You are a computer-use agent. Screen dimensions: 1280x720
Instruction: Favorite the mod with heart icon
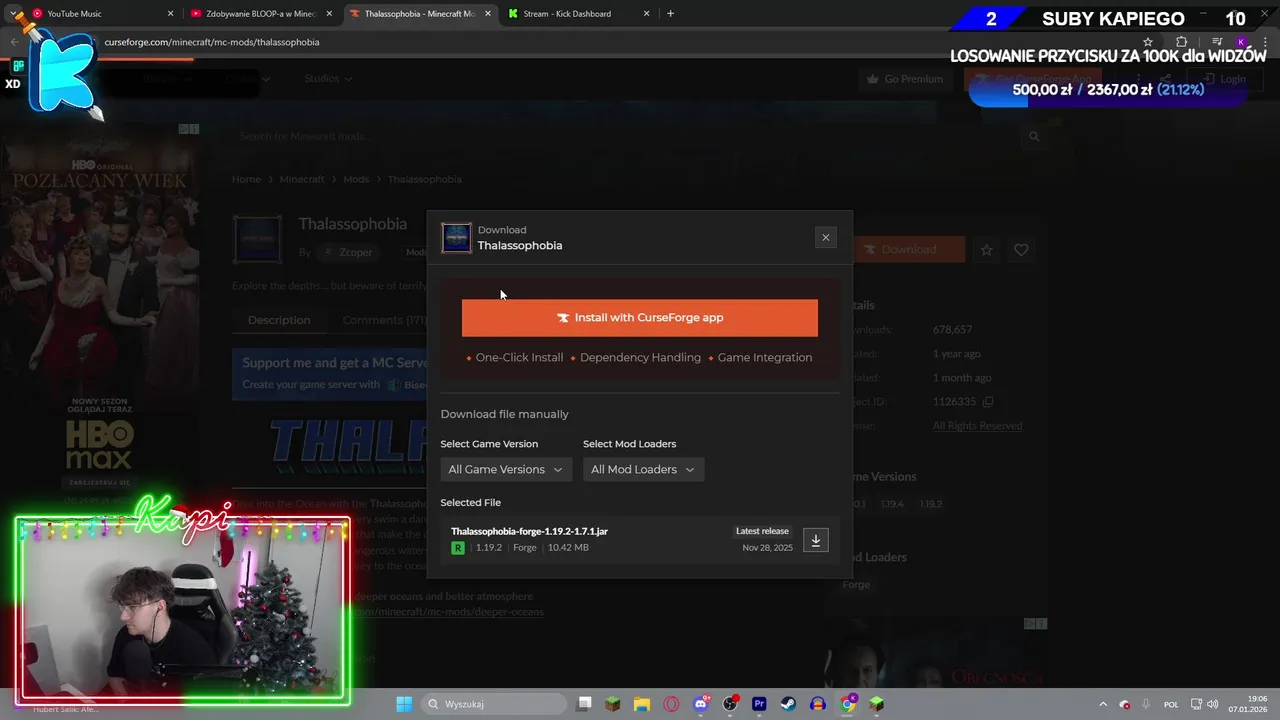point(1021,250)
